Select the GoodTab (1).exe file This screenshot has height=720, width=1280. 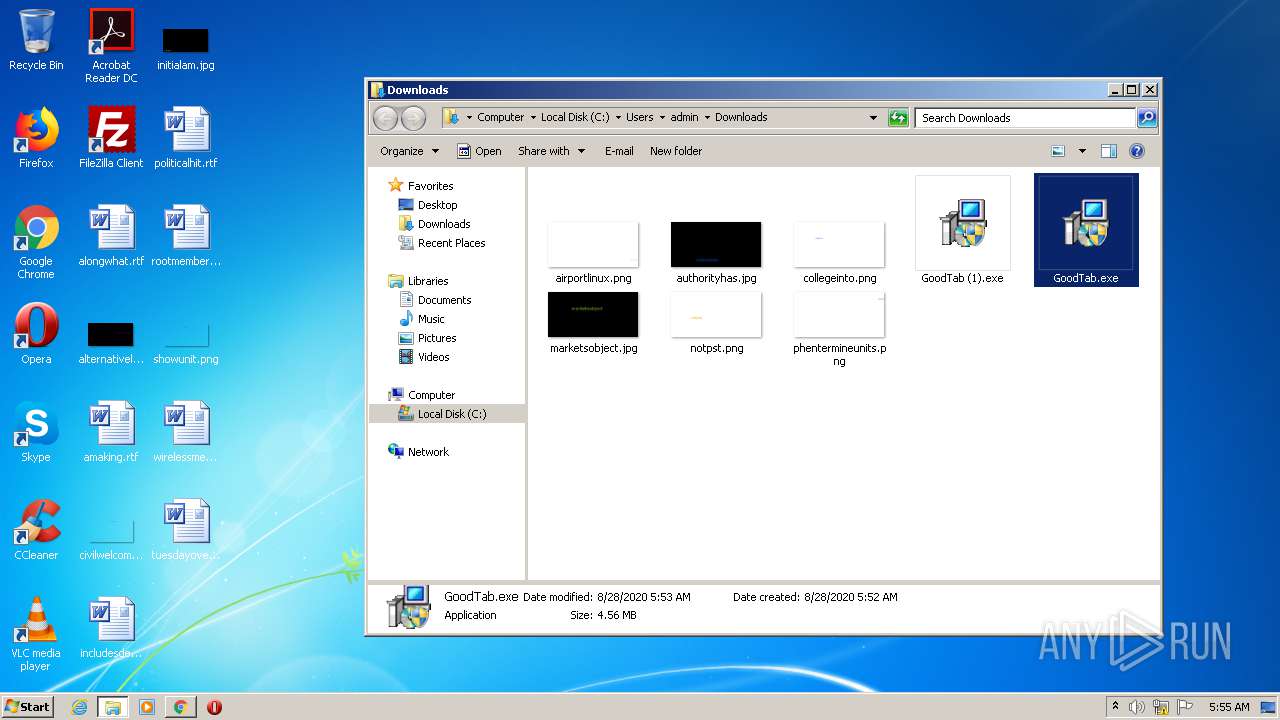tap(962, 230)
